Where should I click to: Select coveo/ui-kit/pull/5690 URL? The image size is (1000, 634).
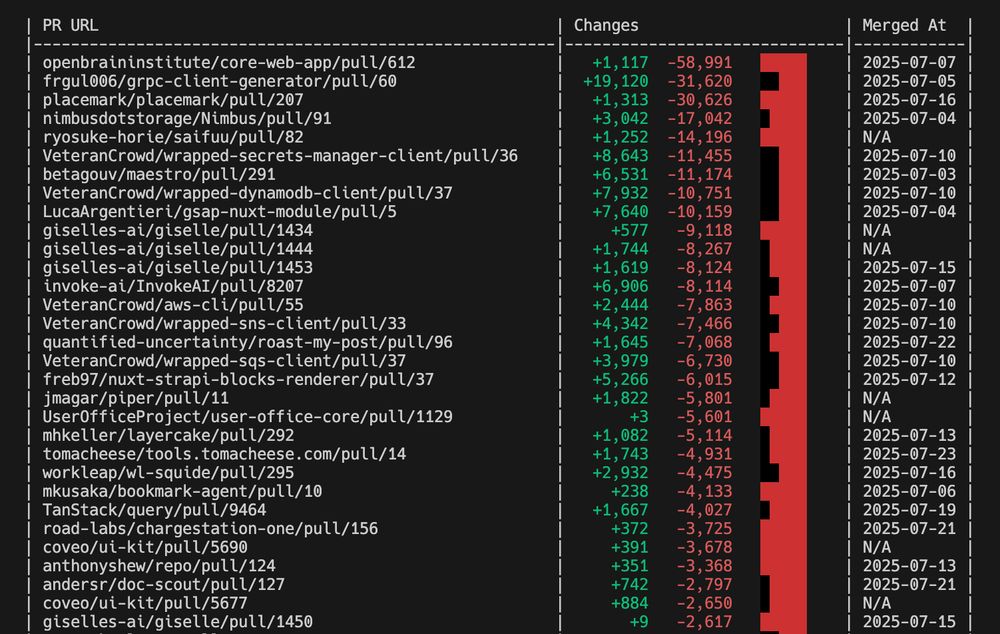tap(145, 547)
